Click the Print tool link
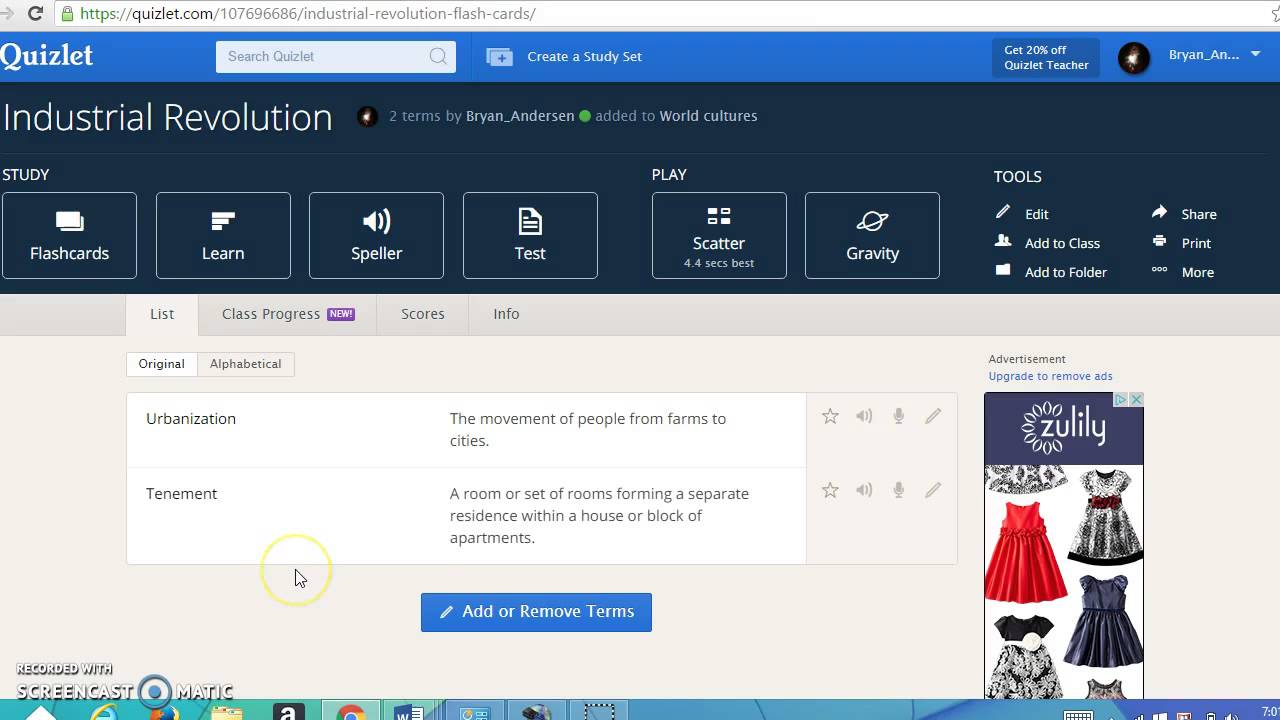 [1196, 243]
